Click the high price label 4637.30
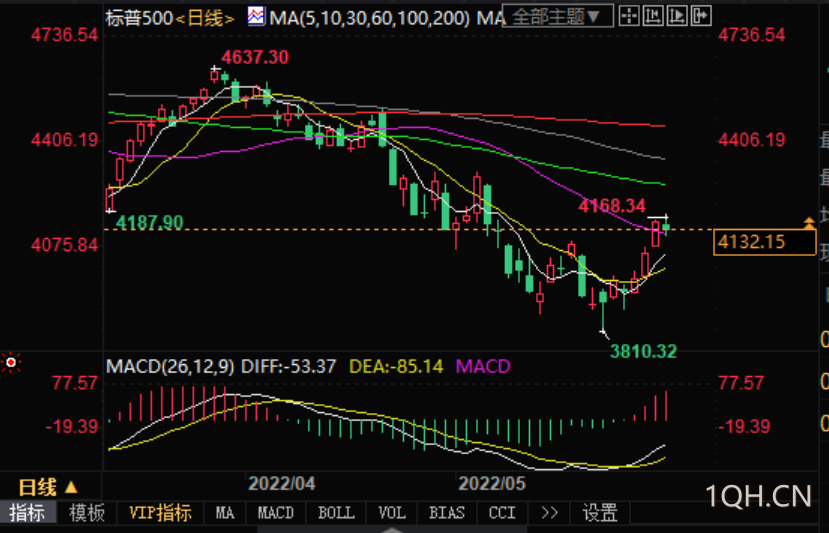Image resolution: width=829 pixels, height=533 pixels. pos(255,57)
